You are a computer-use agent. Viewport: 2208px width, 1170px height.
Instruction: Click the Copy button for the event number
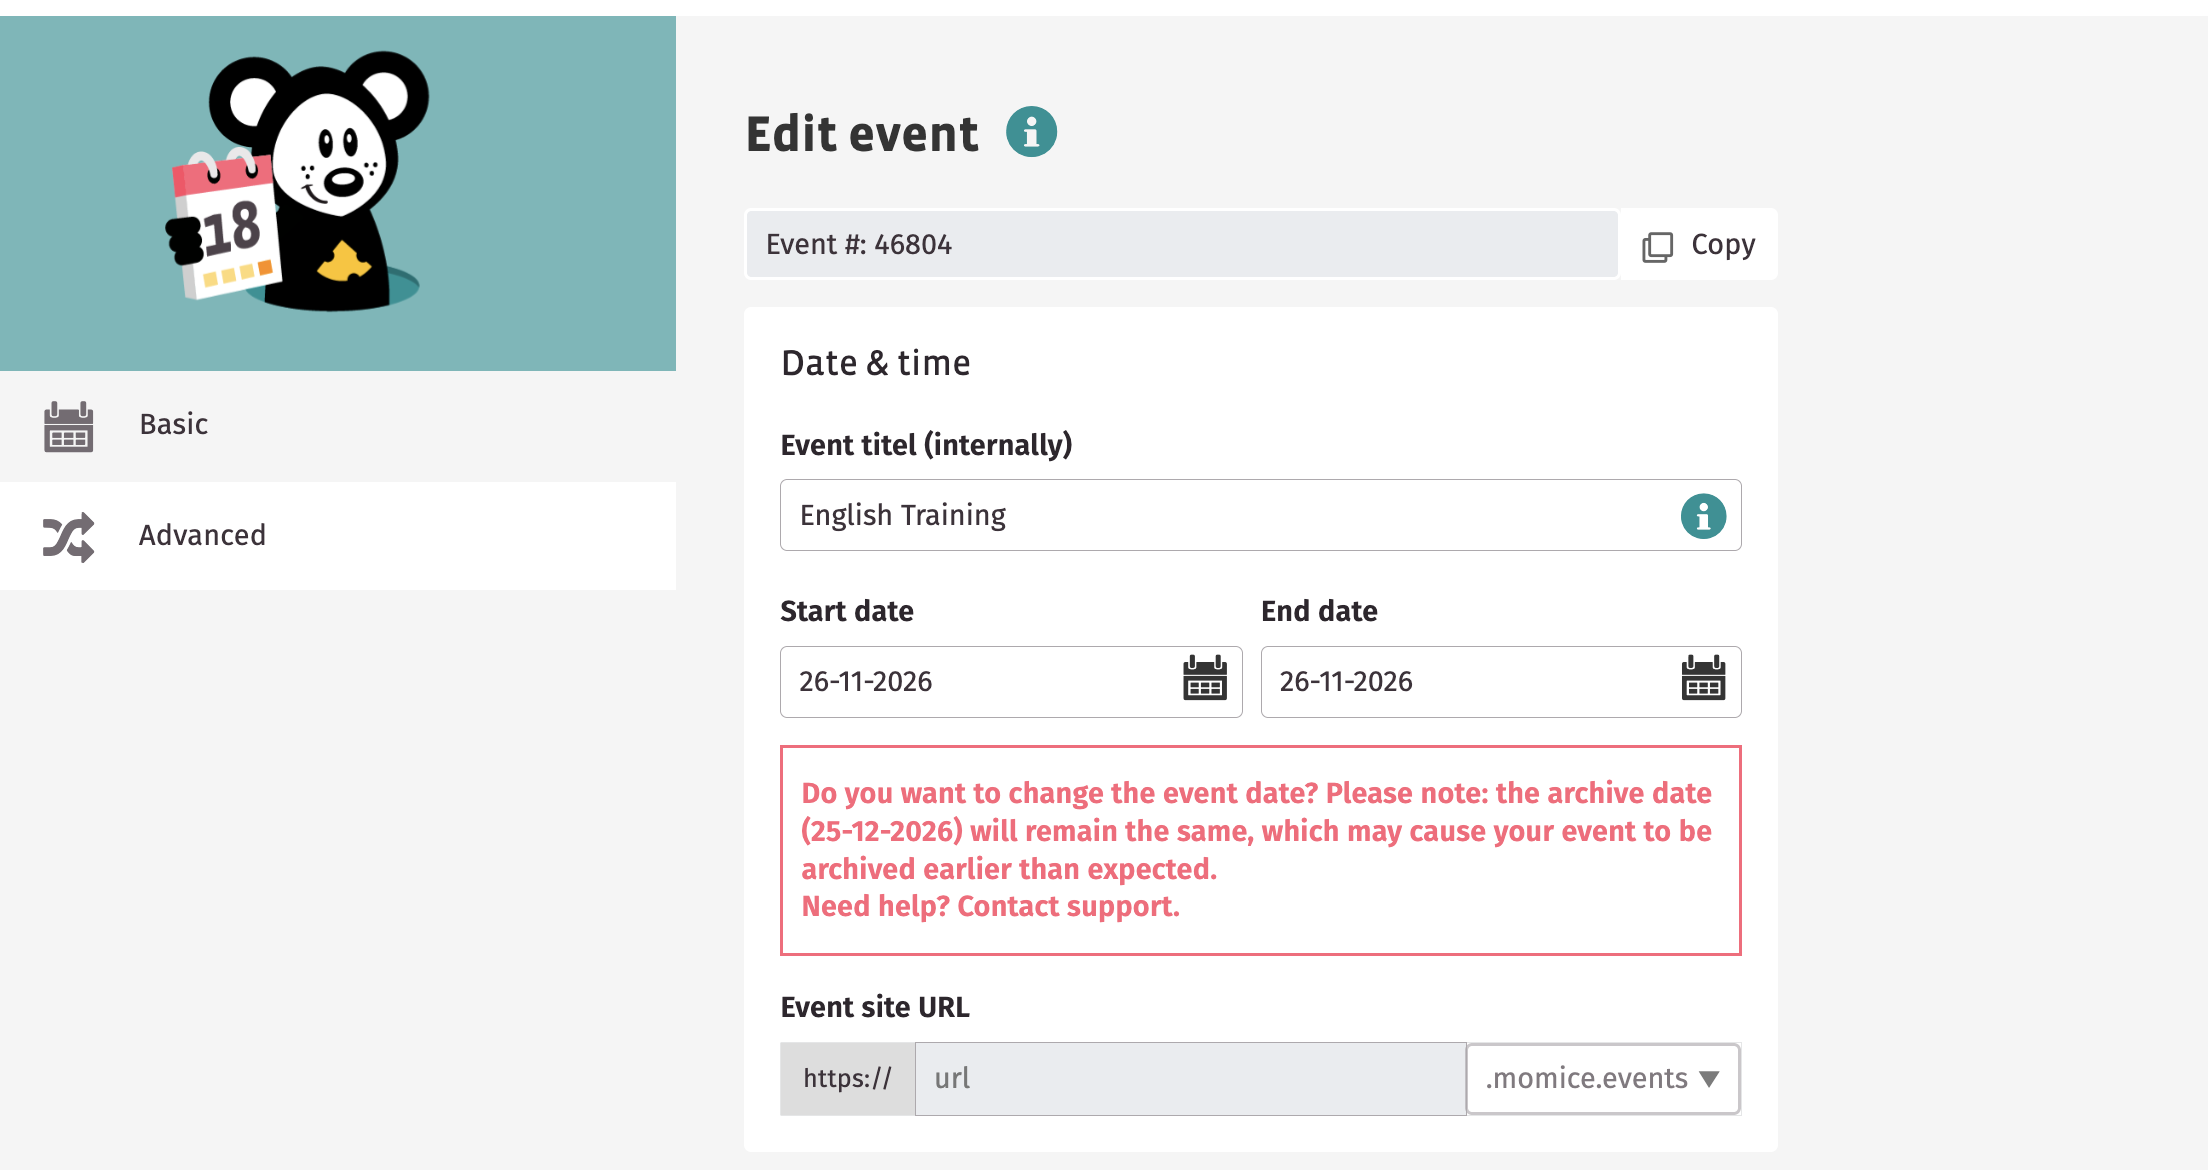pos(1697,244)
